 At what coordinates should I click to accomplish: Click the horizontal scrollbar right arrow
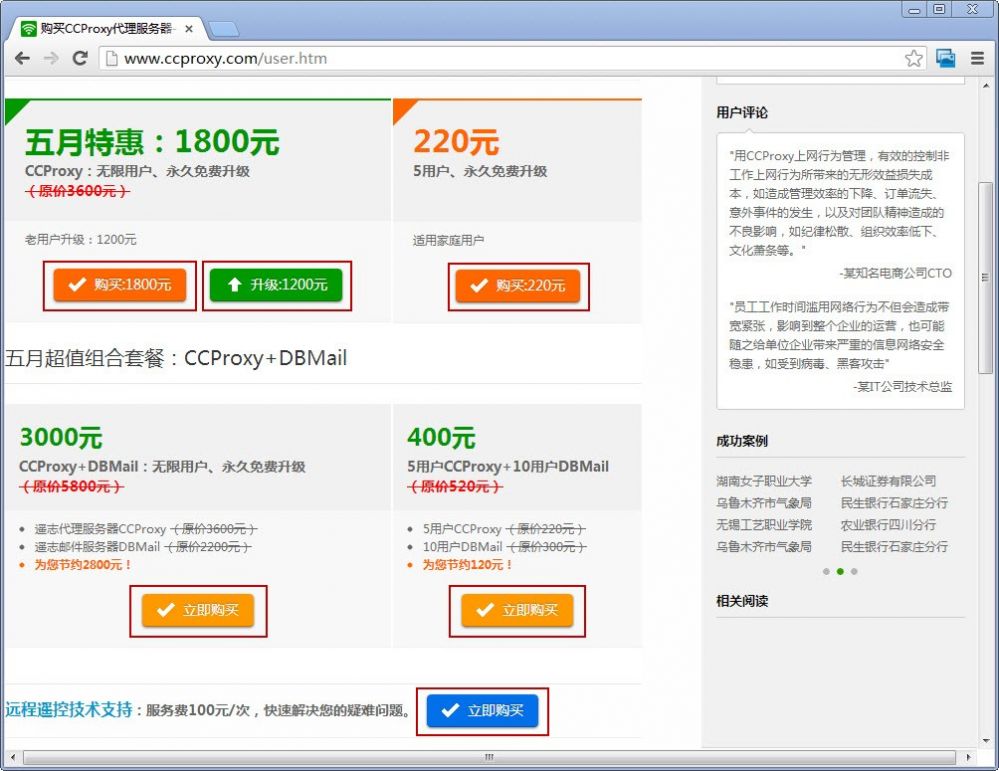968,758
